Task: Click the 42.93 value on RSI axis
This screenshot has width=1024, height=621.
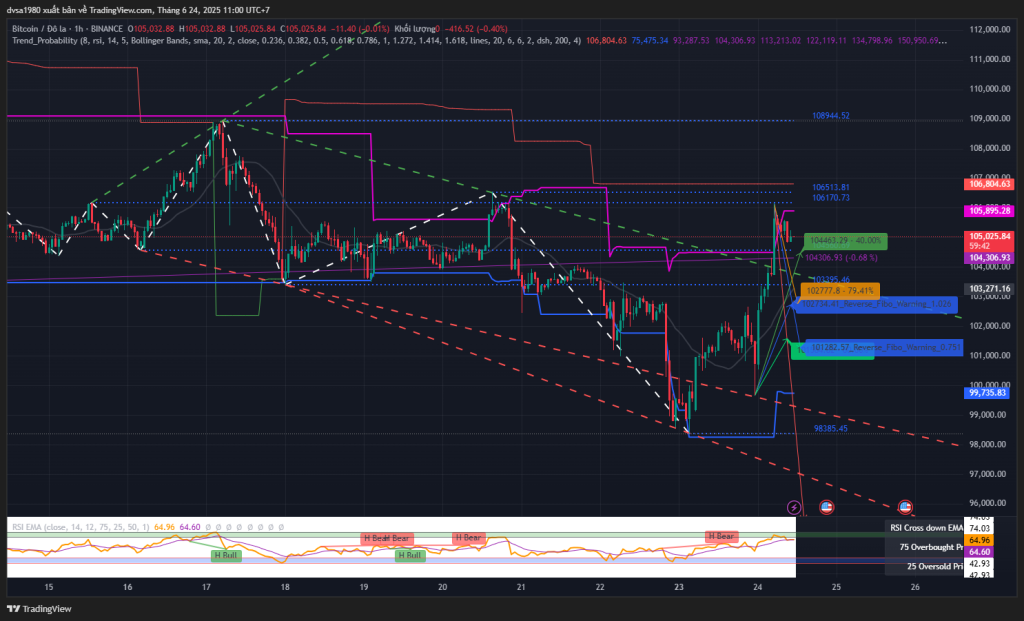Action: 980,564
